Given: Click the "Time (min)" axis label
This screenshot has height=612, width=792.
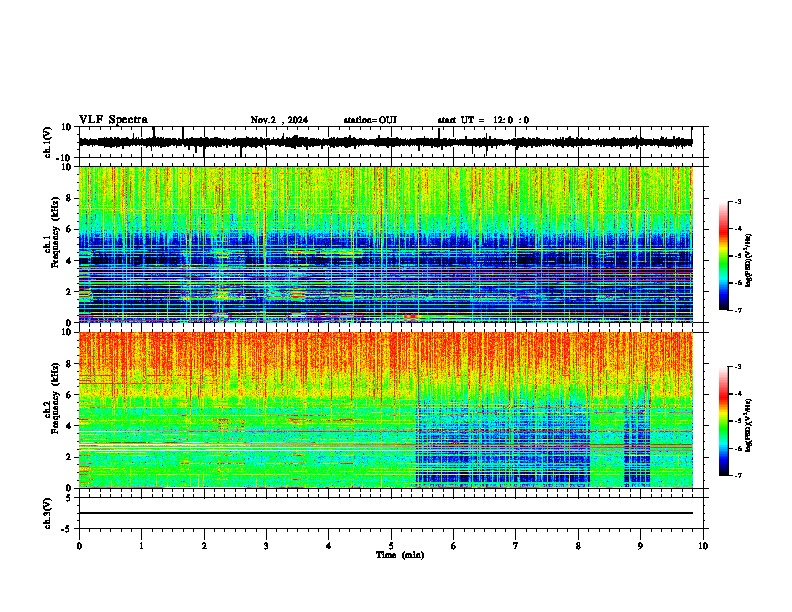Looking at the screenshot, I should [400, 555].
